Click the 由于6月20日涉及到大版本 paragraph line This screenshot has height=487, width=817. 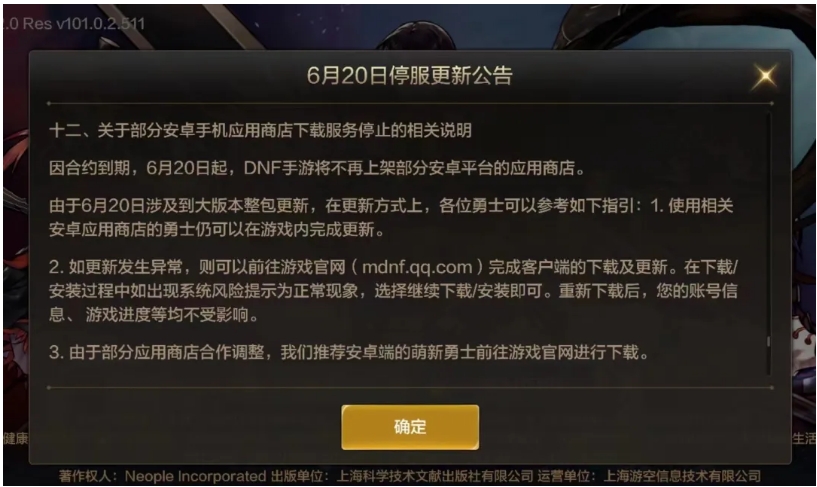(391, 206)
